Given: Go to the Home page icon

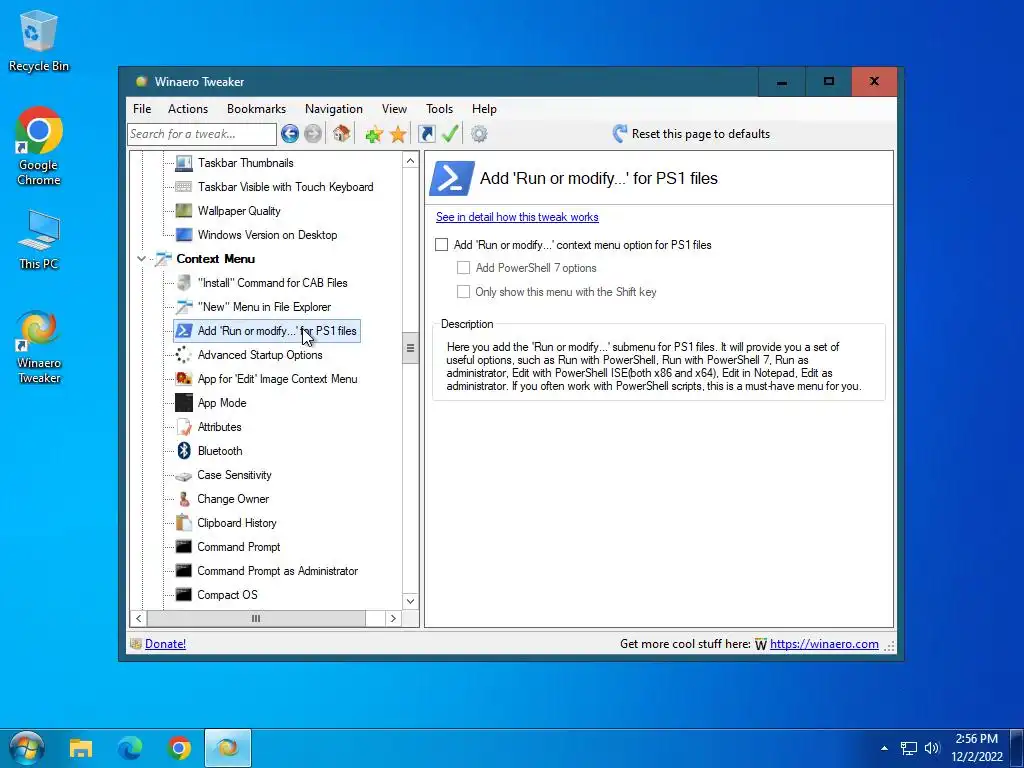Looking at the screenshot, I should coord(341,134).
